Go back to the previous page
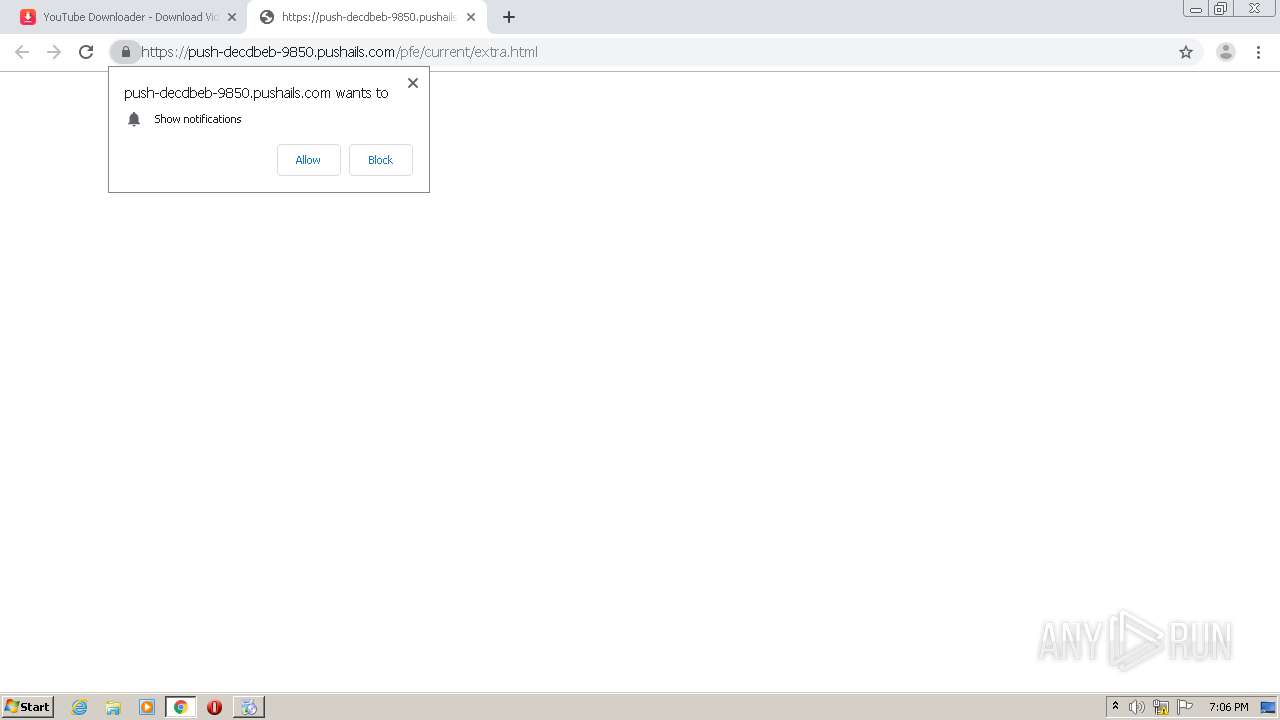The width and height of the screenshot is (1280, 720). tap(22, 52)
